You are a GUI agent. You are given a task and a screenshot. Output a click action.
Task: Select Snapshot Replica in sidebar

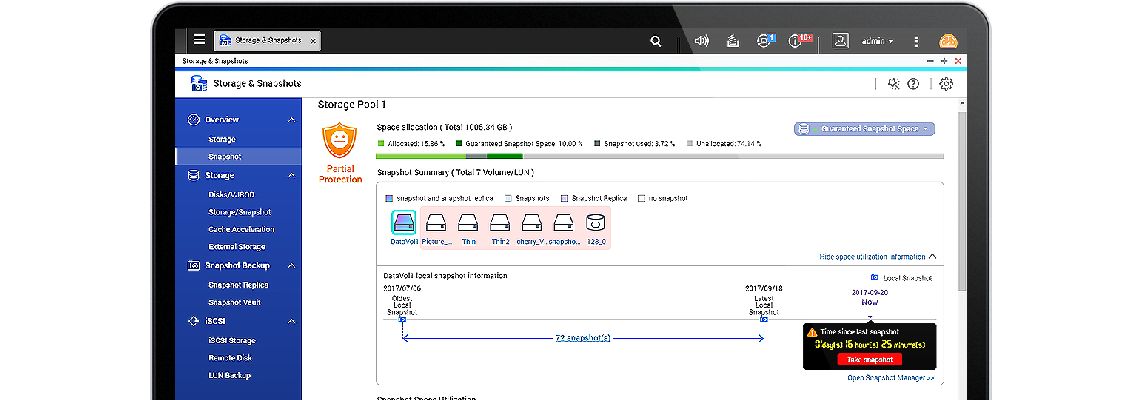coord(238,285)
